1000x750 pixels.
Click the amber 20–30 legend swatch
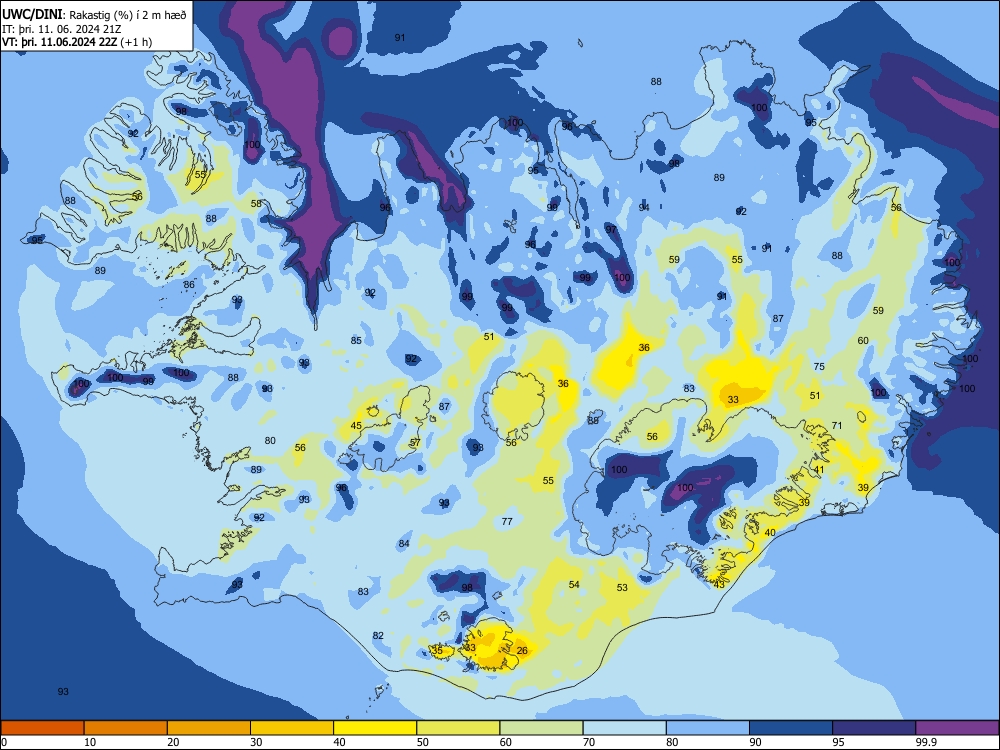click(209, 728)
